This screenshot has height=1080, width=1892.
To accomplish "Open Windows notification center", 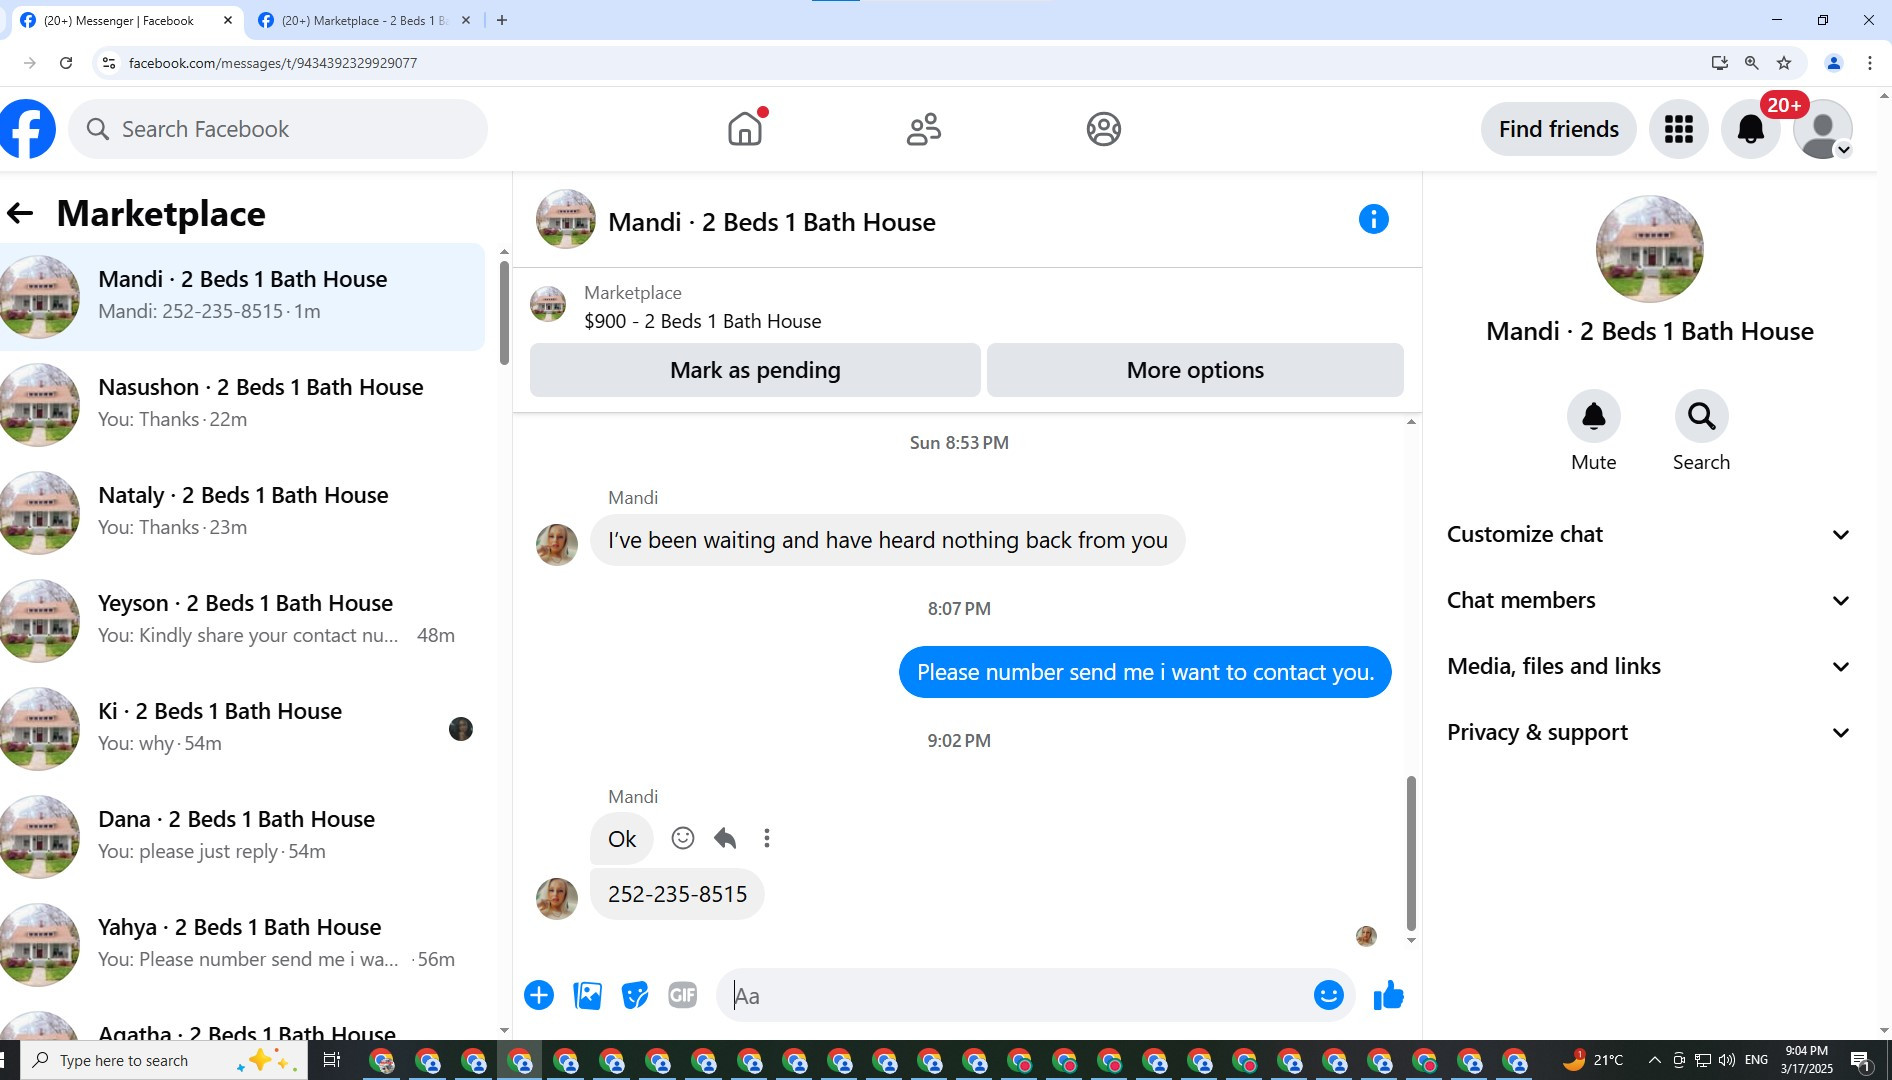I will [1860, 1060].
